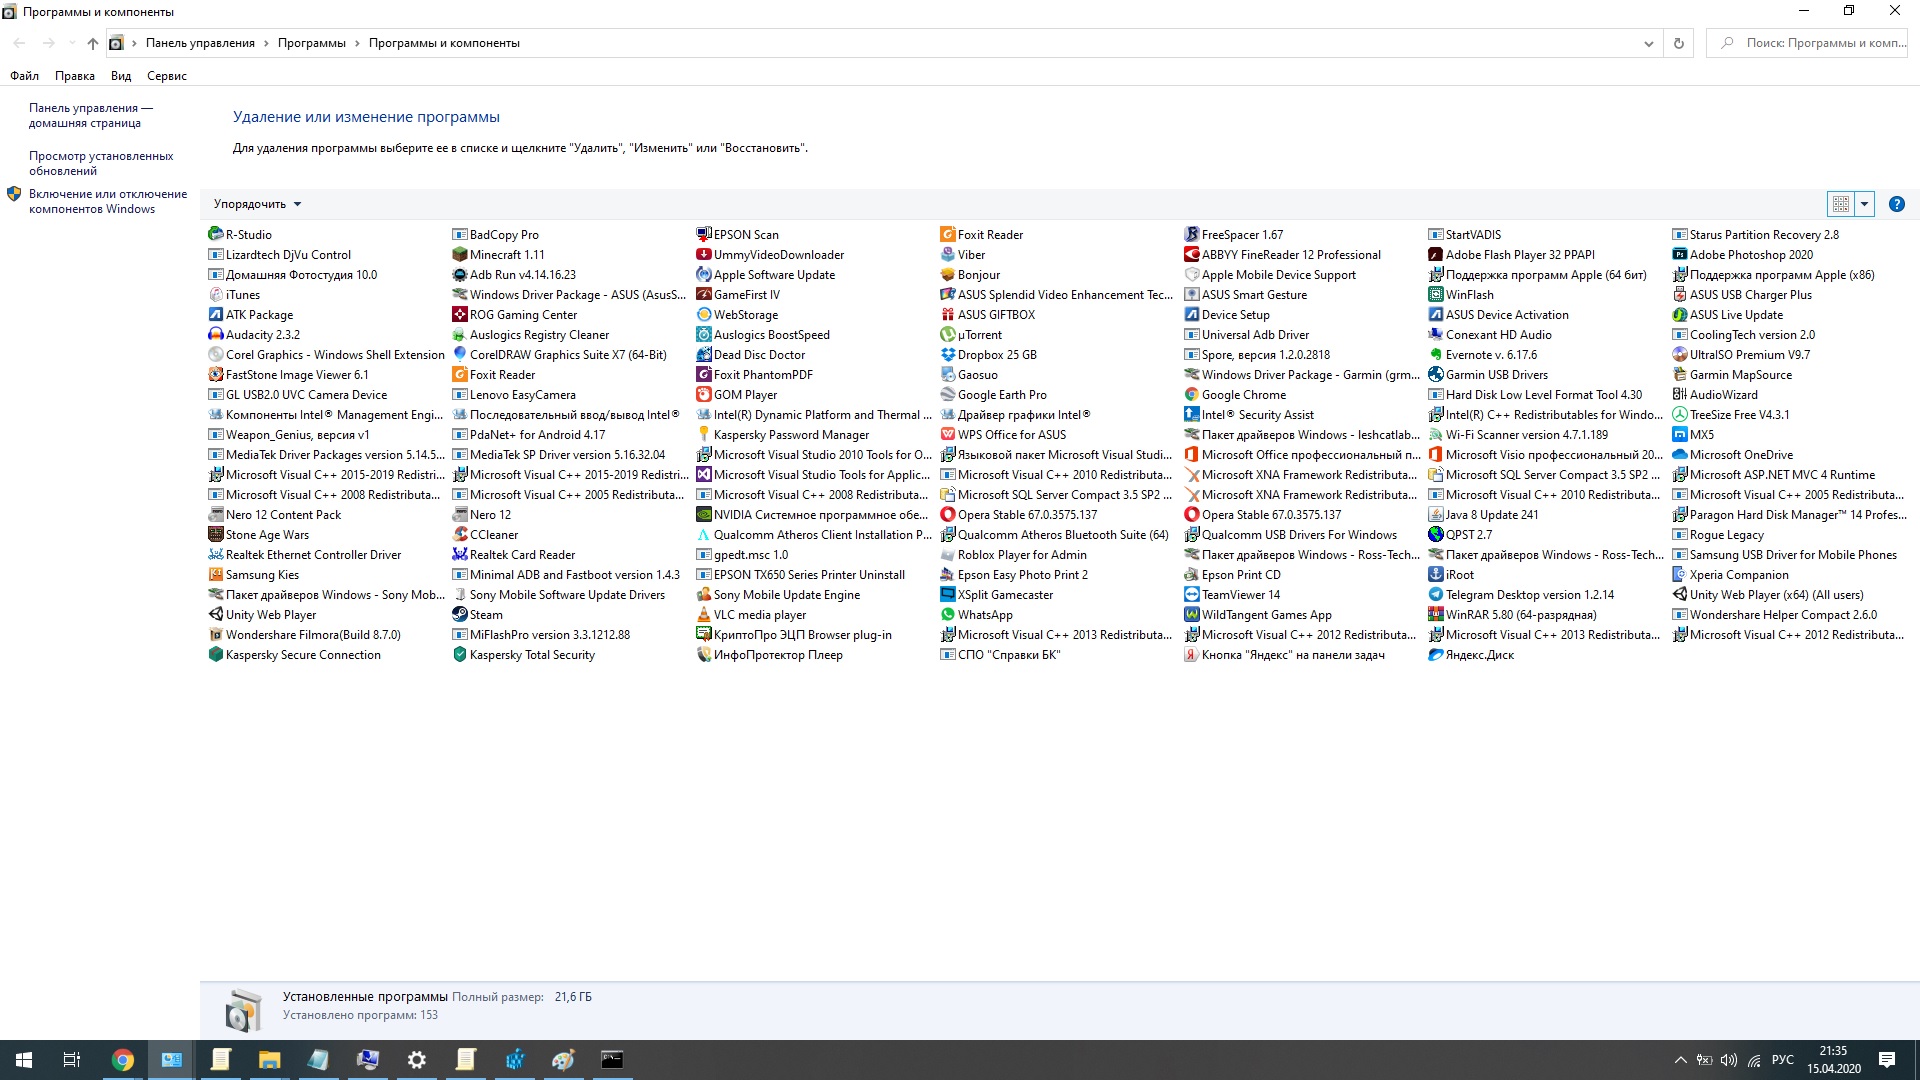1920x1080 pixels.
Task: Click the Telegram Desktop icon
Action: 1435,595
